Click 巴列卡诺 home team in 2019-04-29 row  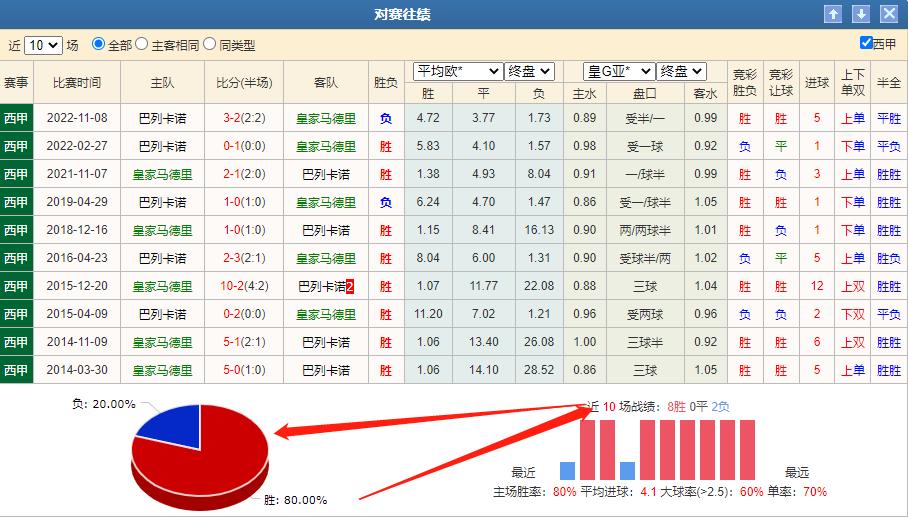point(162,202)
